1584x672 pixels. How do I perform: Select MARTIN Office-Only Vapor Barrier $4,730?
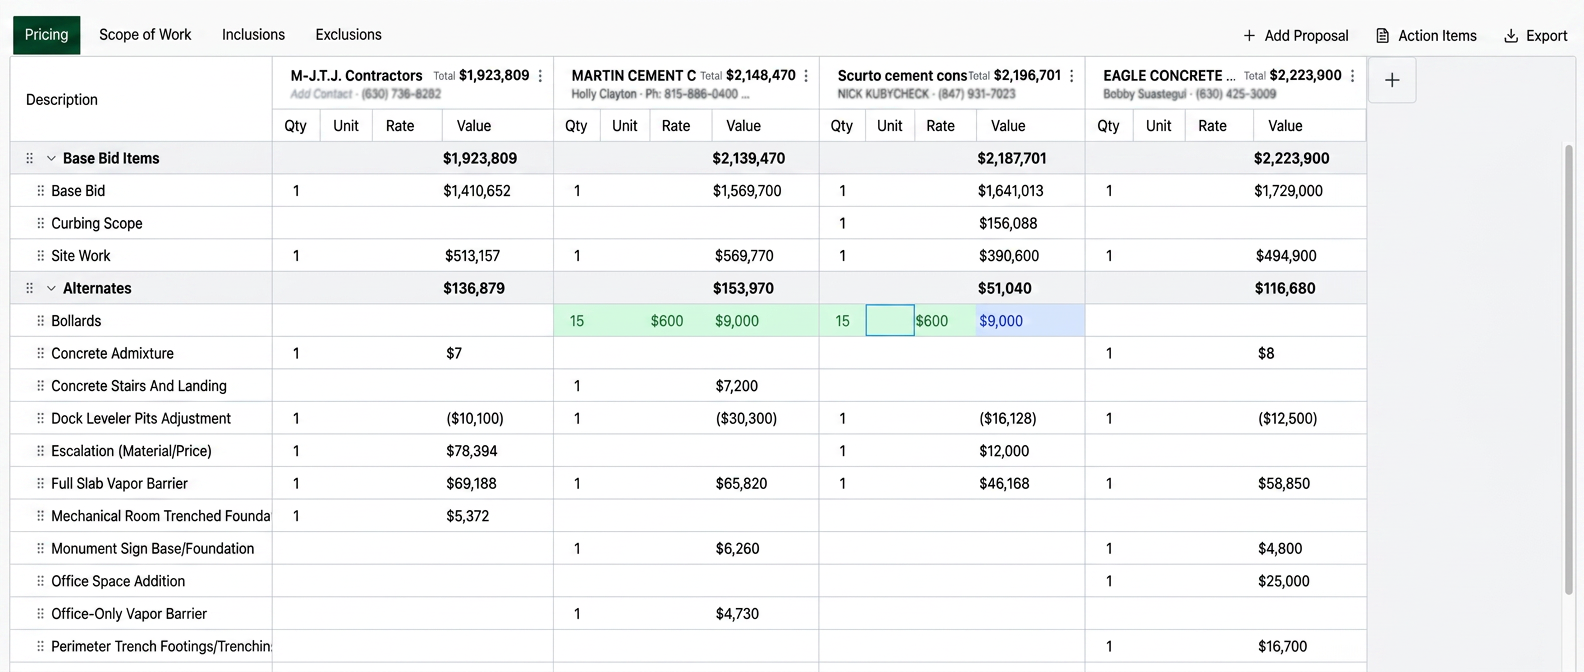737,613
